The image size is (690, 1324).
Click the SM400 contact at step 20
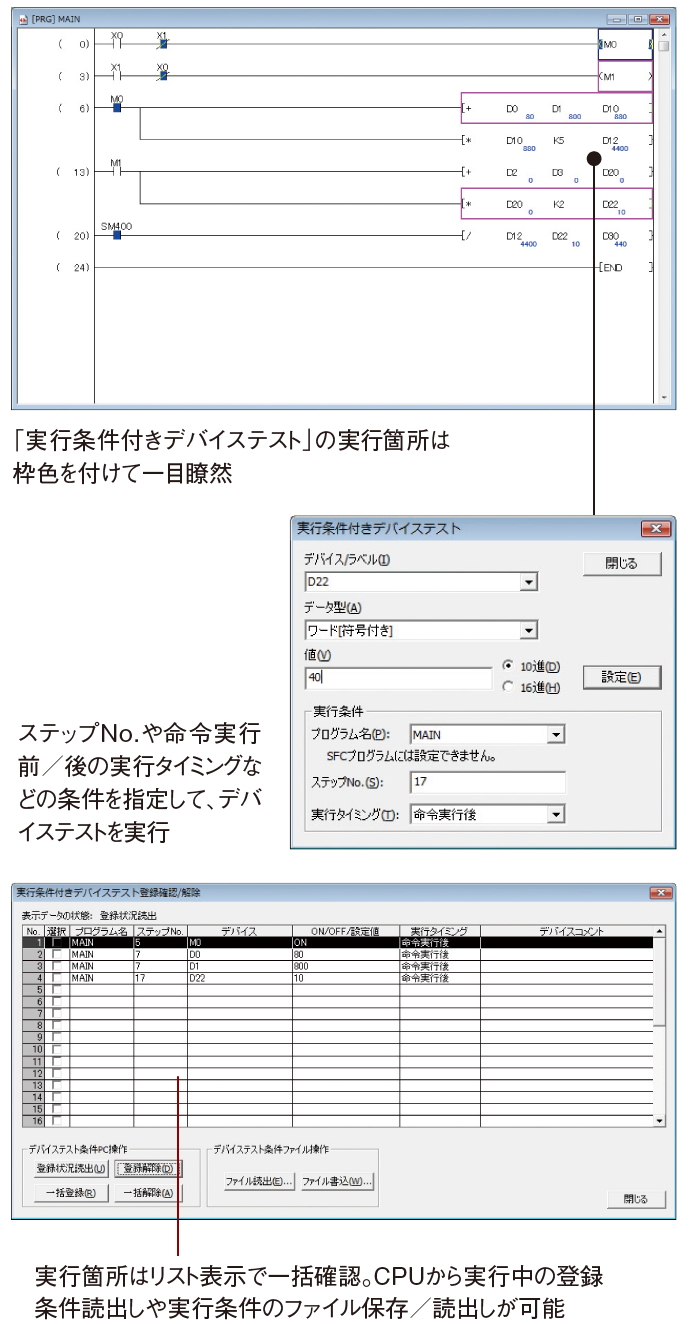(x=117, y=235)
